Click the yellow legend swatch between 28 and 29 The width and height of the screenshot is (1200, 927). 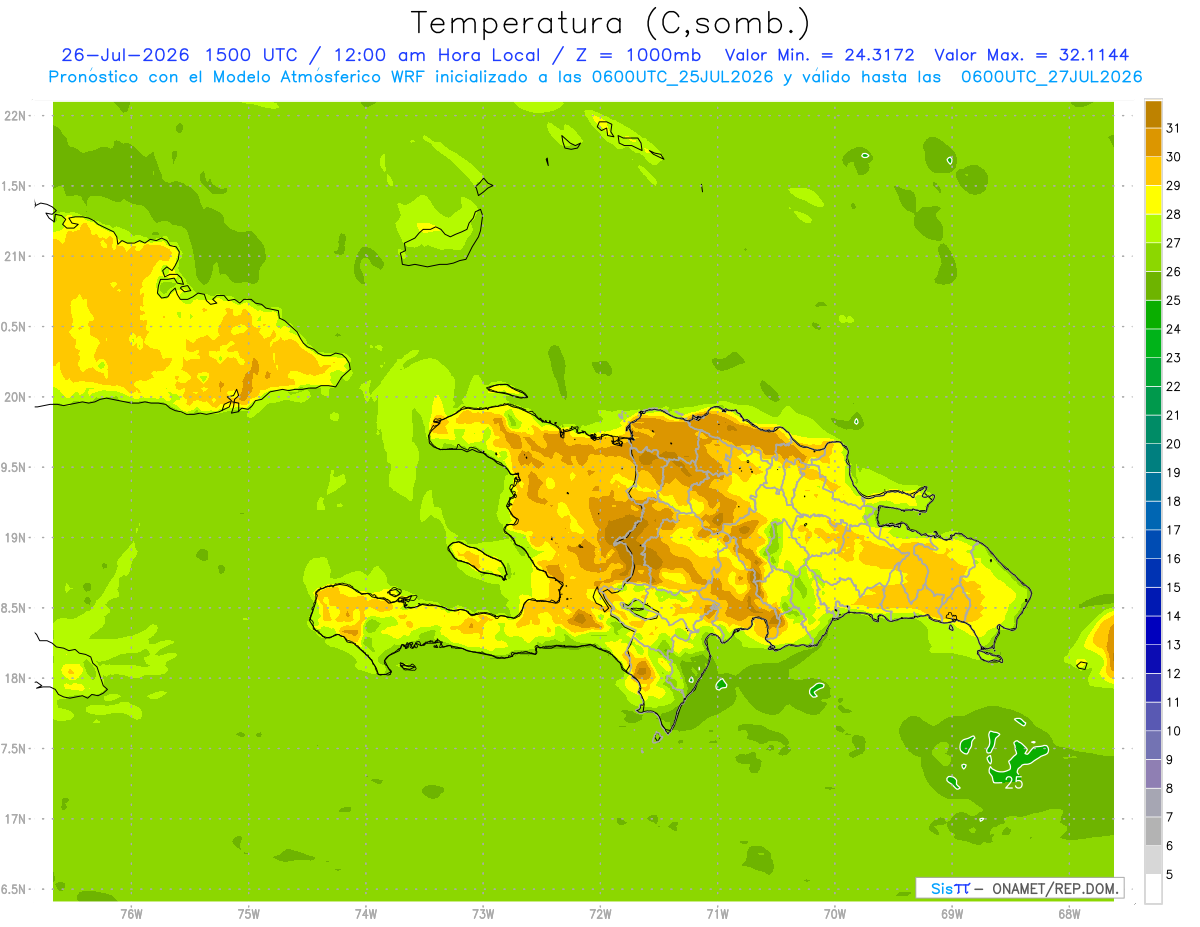tap(1153, 199)
